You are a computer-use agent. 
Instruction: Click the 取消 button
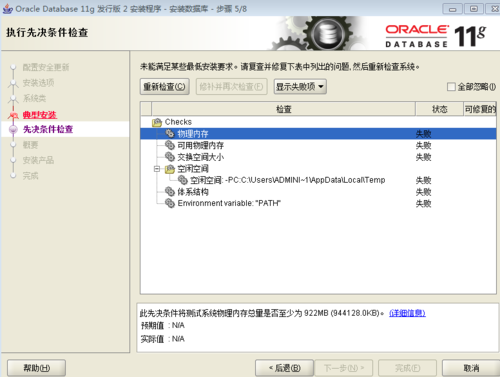471,368
